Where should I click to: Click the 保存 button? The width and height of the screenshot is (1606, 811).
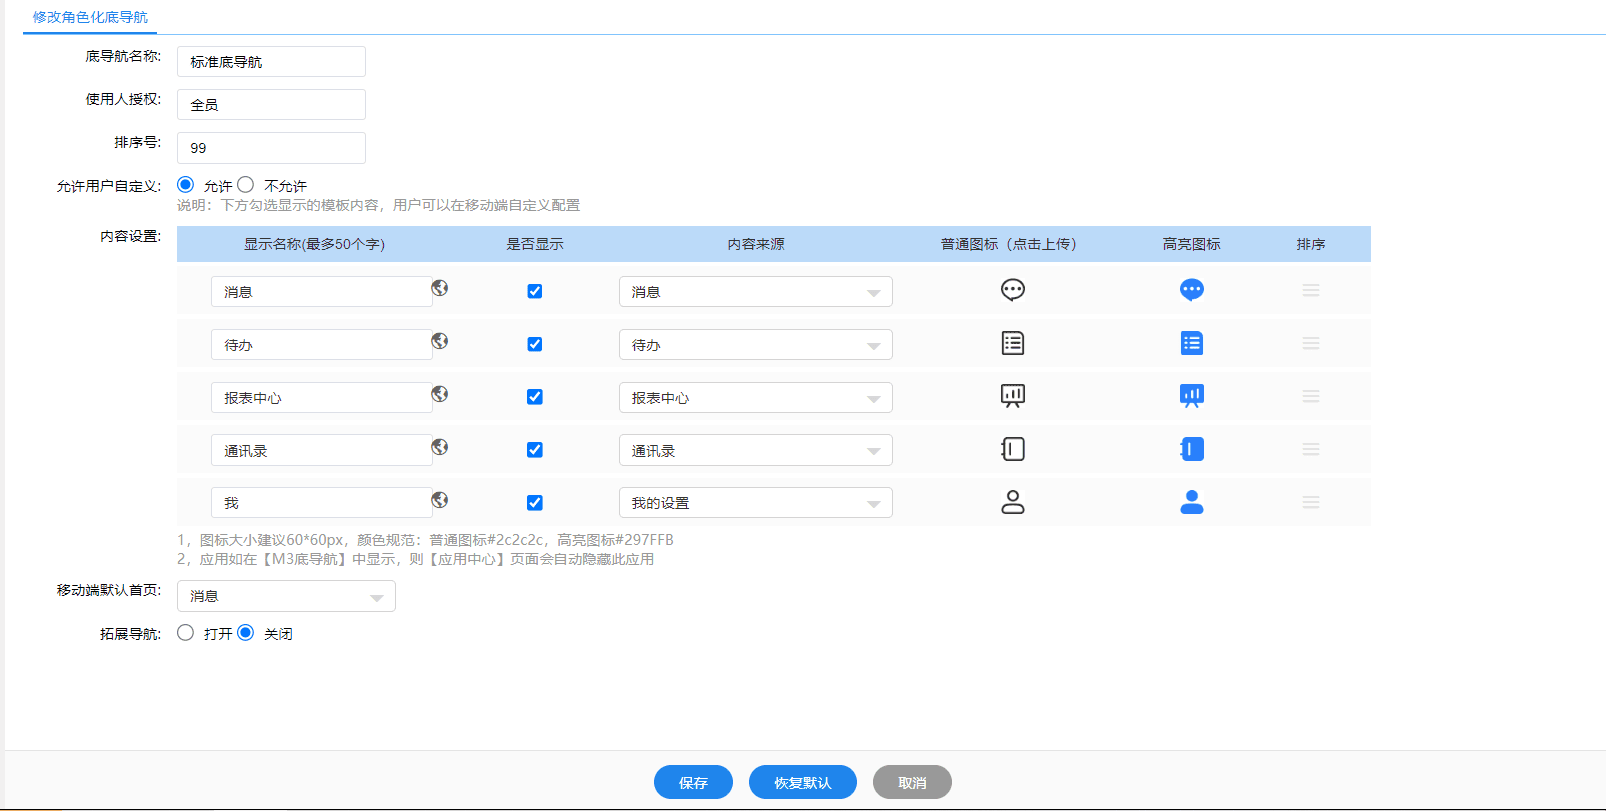pos(693,782)
